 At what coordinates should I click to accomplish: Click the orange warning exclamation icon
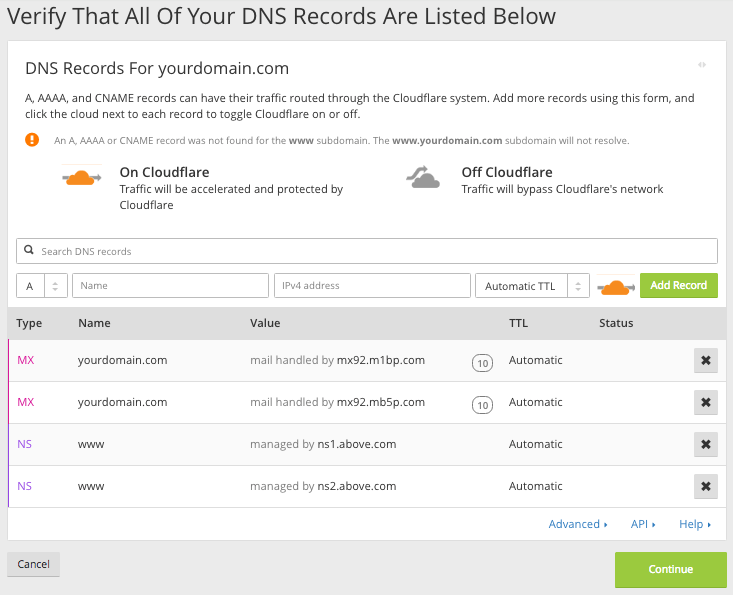(32, 140)
